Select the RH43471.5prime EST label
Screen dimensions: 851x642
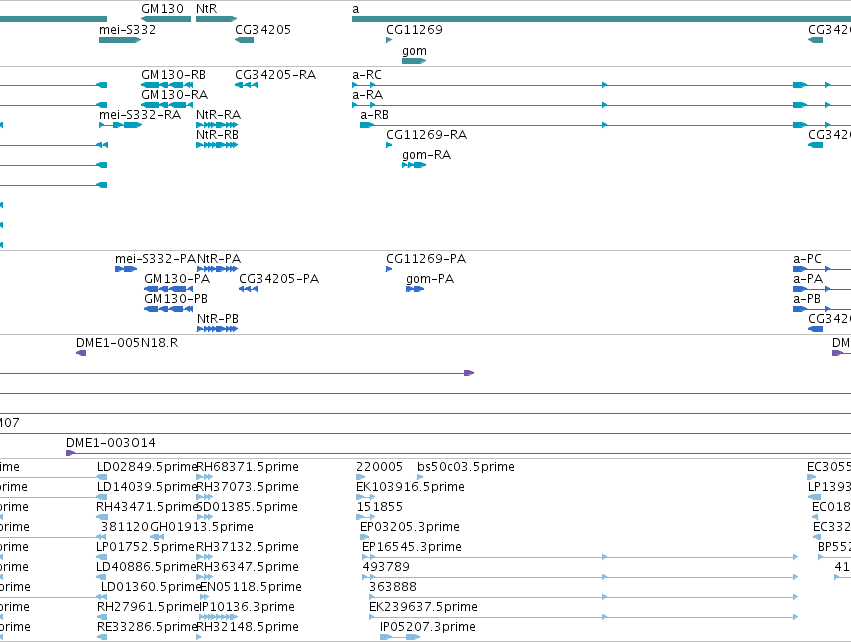(x=146, y=506)
